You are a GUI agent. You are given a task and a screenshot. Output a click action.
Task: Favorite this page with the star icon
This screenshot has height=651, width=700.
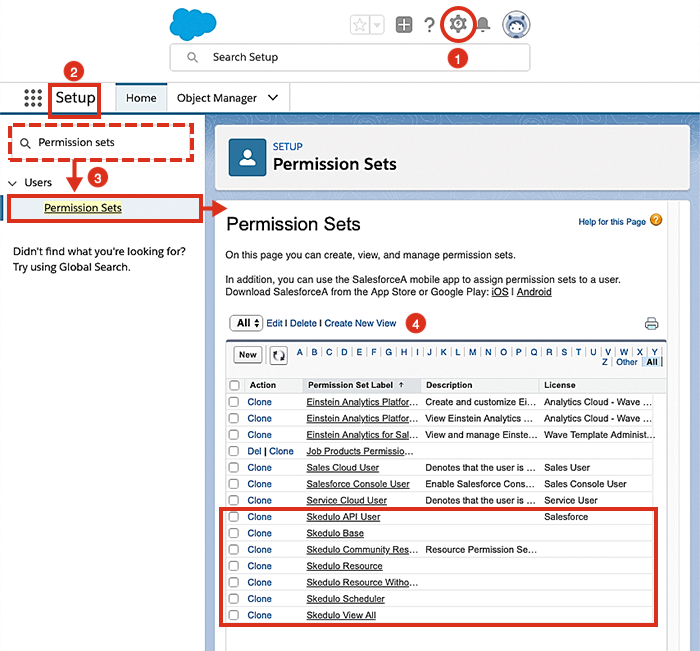tap(360, 25)
